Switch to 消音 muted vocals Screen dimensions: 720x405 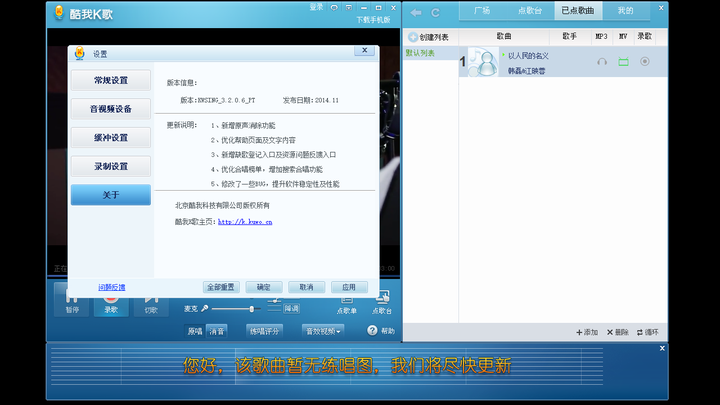pos(217,331)
